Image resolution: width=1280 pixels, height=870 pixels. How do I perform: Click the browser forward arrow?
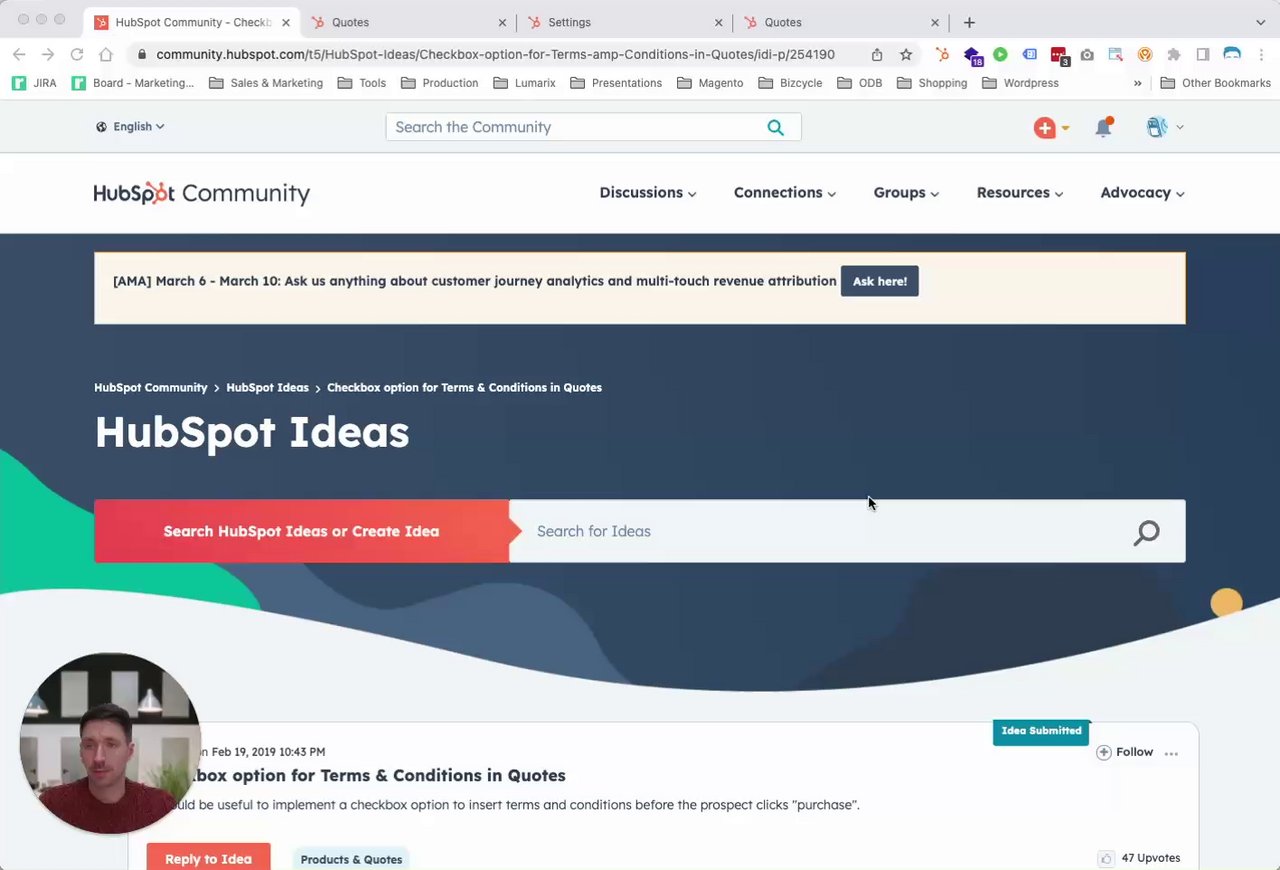[47, 54]
